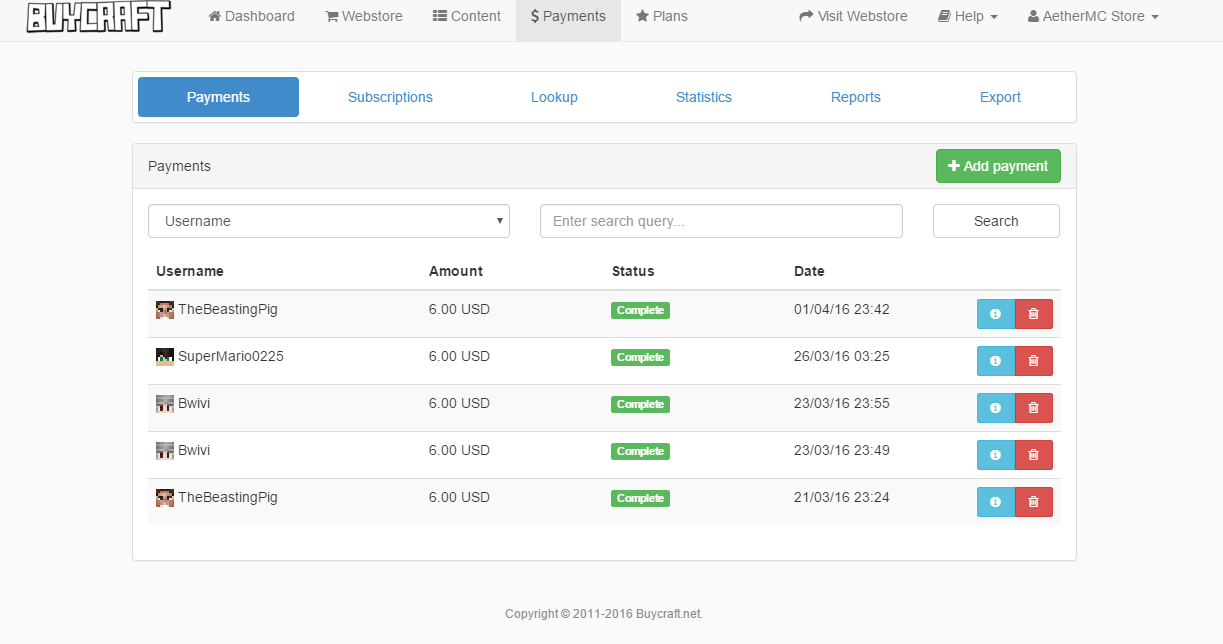Click the Add payment button
Screen dimensions: 1223x644
click(998, 166)
